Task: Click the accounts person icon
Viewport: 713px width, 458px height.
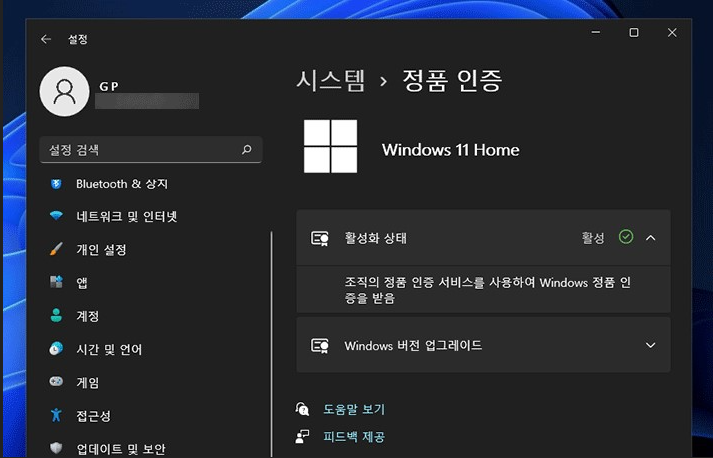Action: 56,315
